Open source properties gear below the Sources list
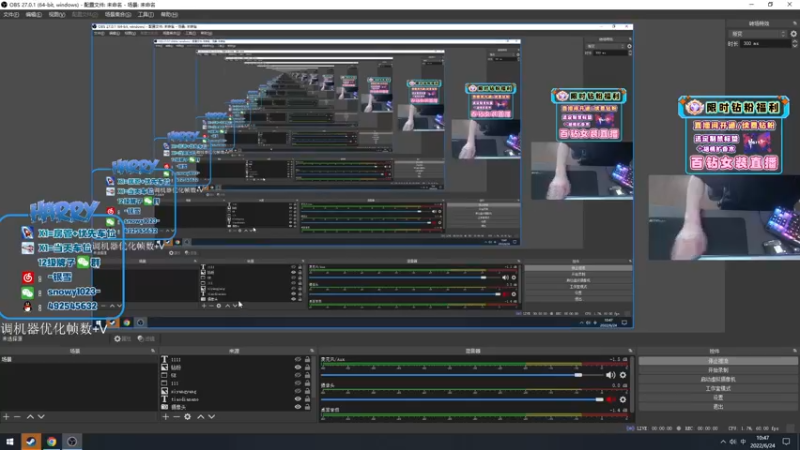Screen dimensions: 800x450 tap(188, 417)
